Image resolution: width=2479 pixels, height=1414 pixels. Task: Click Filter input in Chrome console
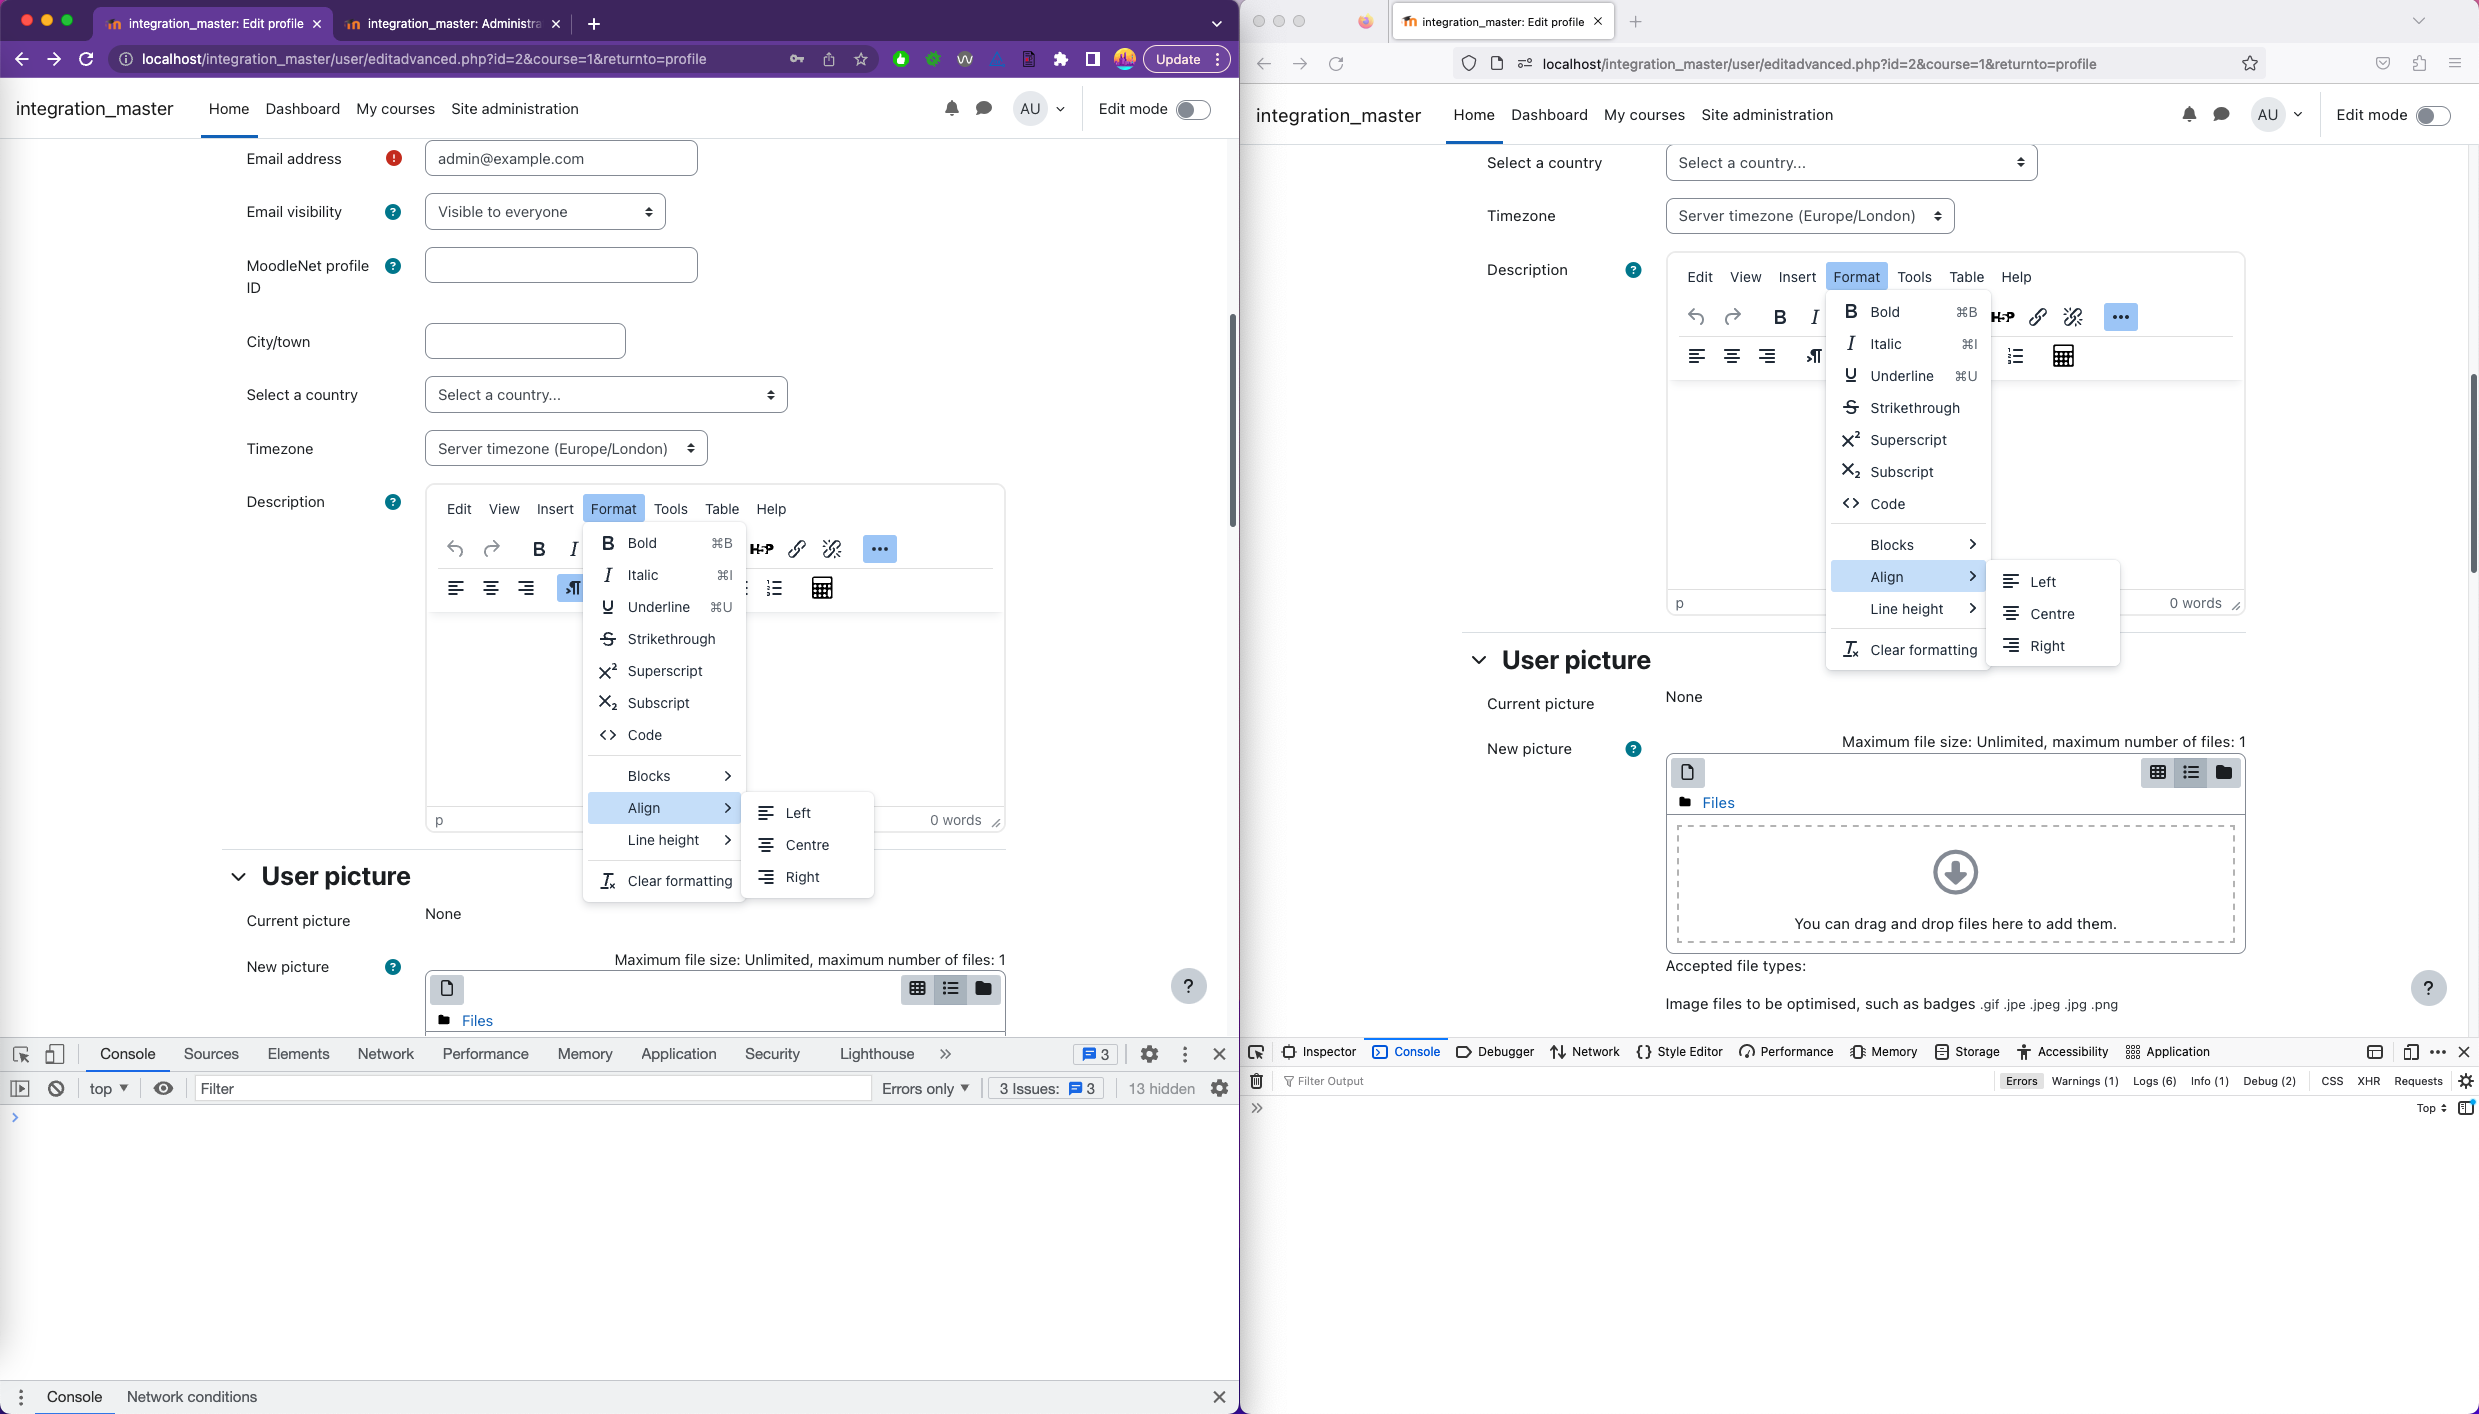(533, 1089)
